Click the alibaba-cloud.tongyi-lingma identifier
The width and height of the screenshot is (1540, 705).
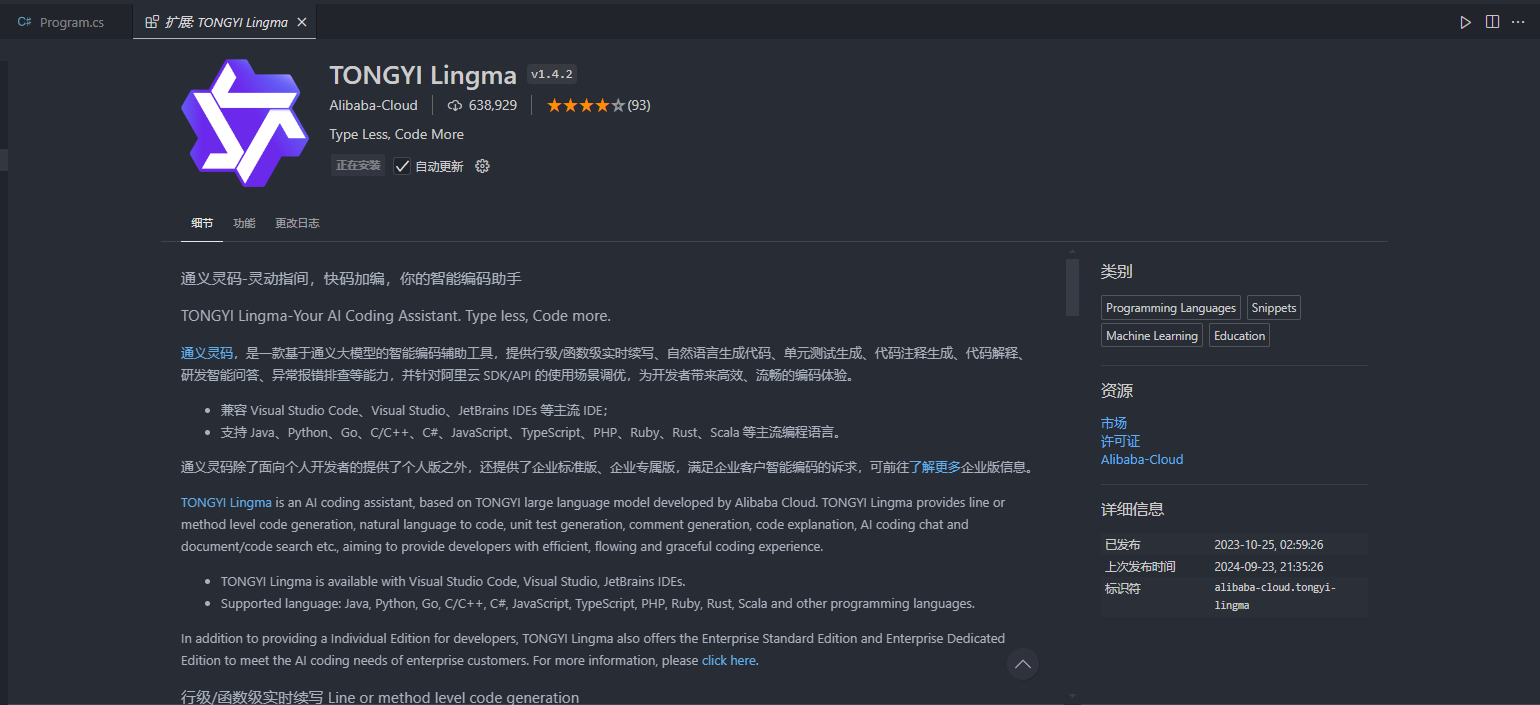(x=1275, y=596)
